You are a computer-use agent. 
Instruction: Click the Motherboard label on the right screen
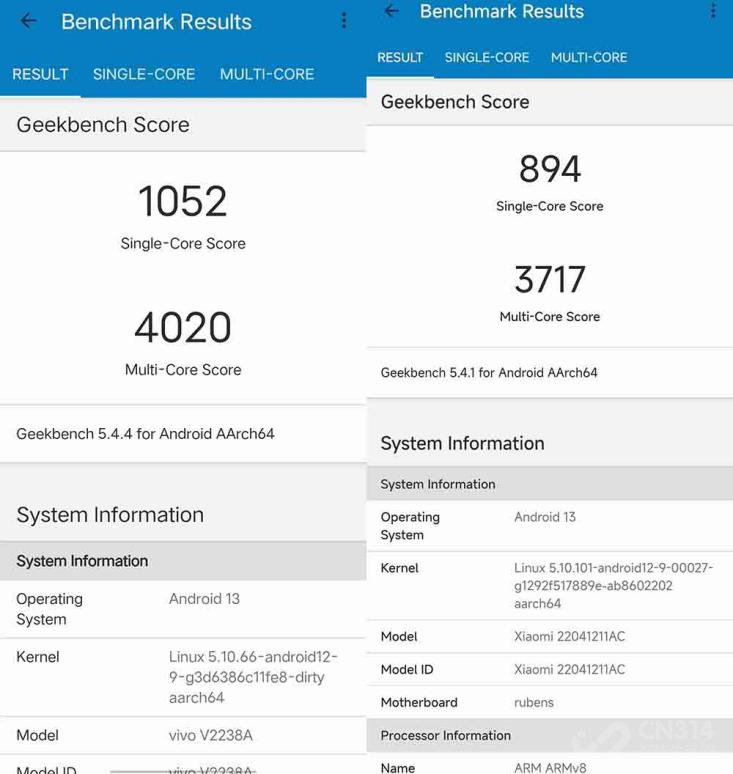(x=419, y=702)
